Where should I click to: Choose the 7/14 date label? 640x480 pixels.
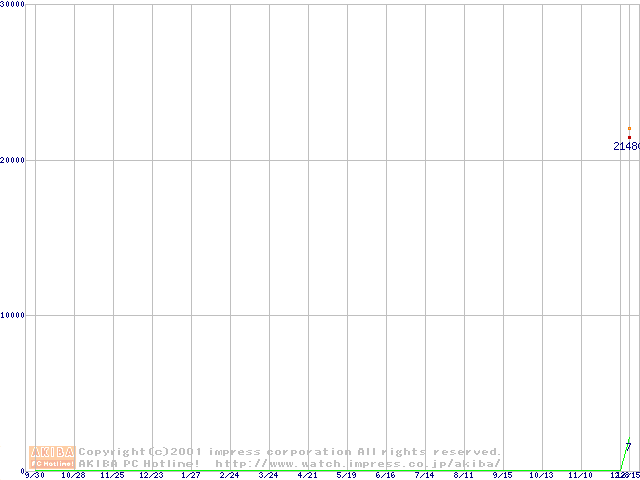pyautogui.click(x=424, y=475)
